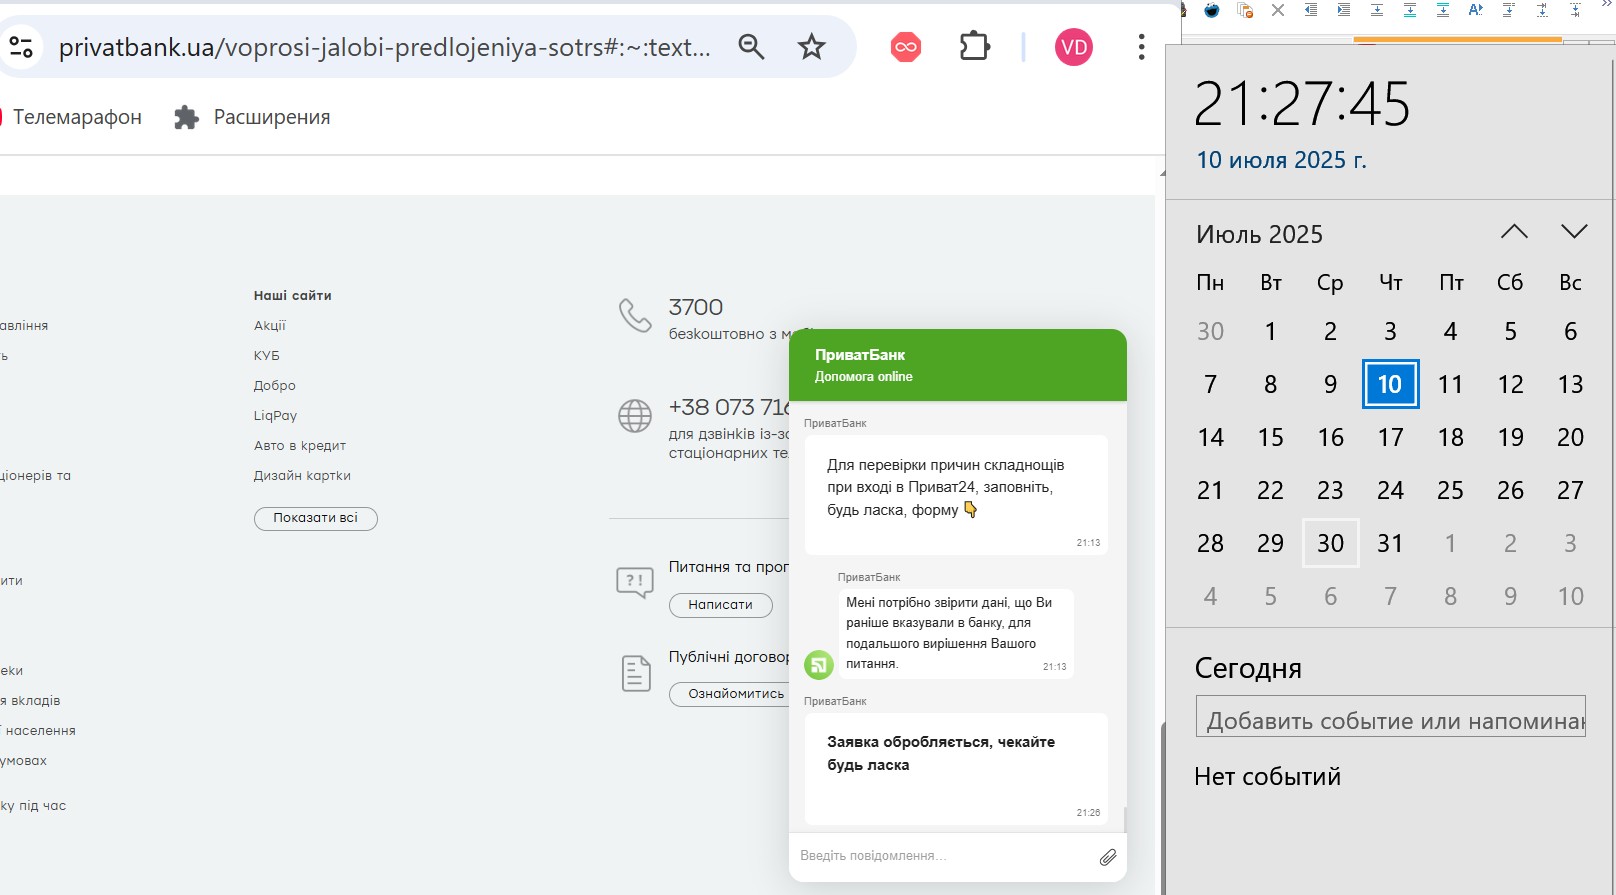The width and height of the screenshot is (1616, 895).
Task: Click the chat message input field
Action: point(943,856)
